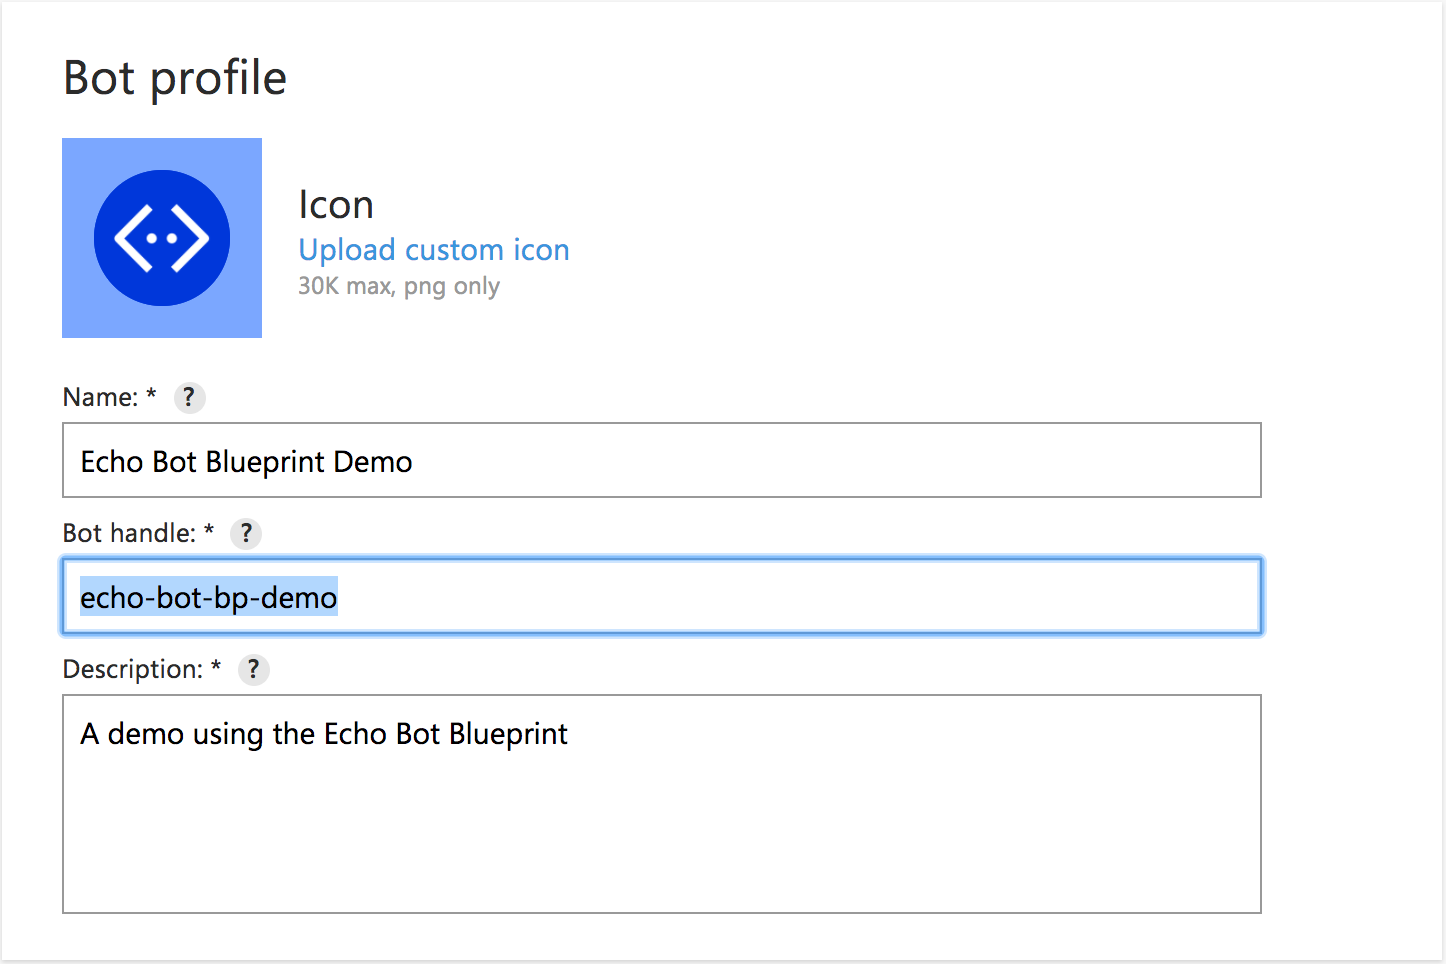Click the highlighted echo-bot-bp-demo text
Image resolution: width=1446 pixels, height=964 pixels.
point(208,598)
